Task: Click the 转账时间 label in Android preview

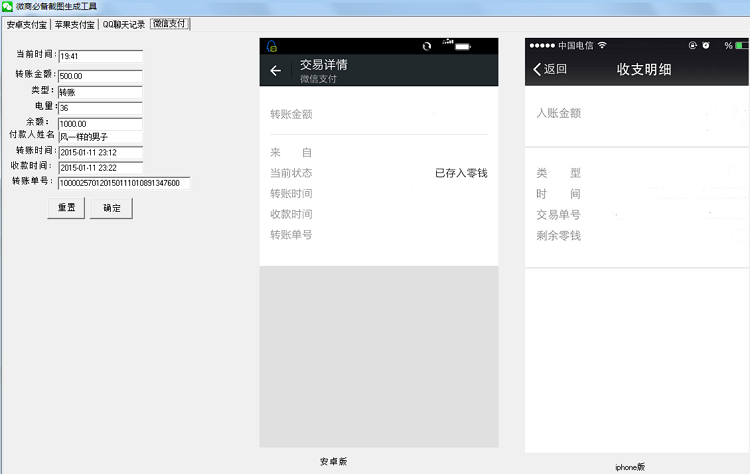Action: [291, 194]
